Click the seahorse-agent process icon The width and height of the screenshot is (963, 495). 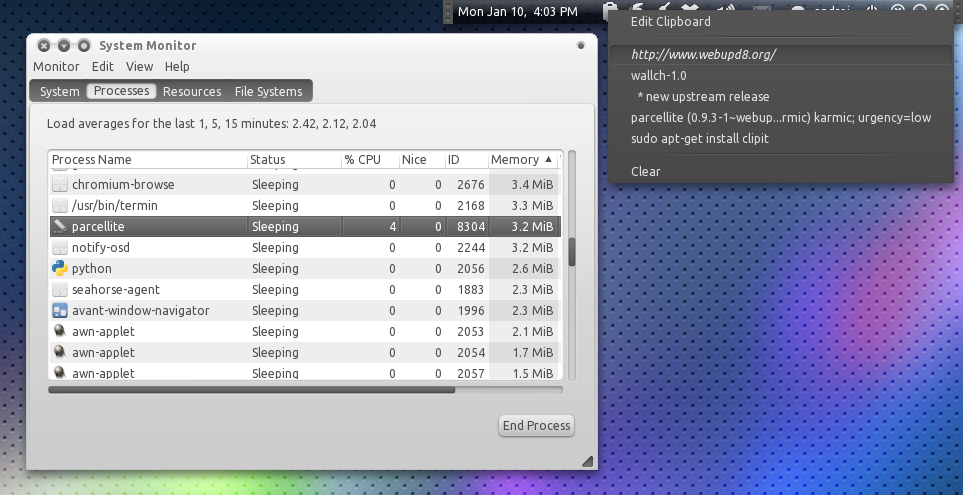60,289
